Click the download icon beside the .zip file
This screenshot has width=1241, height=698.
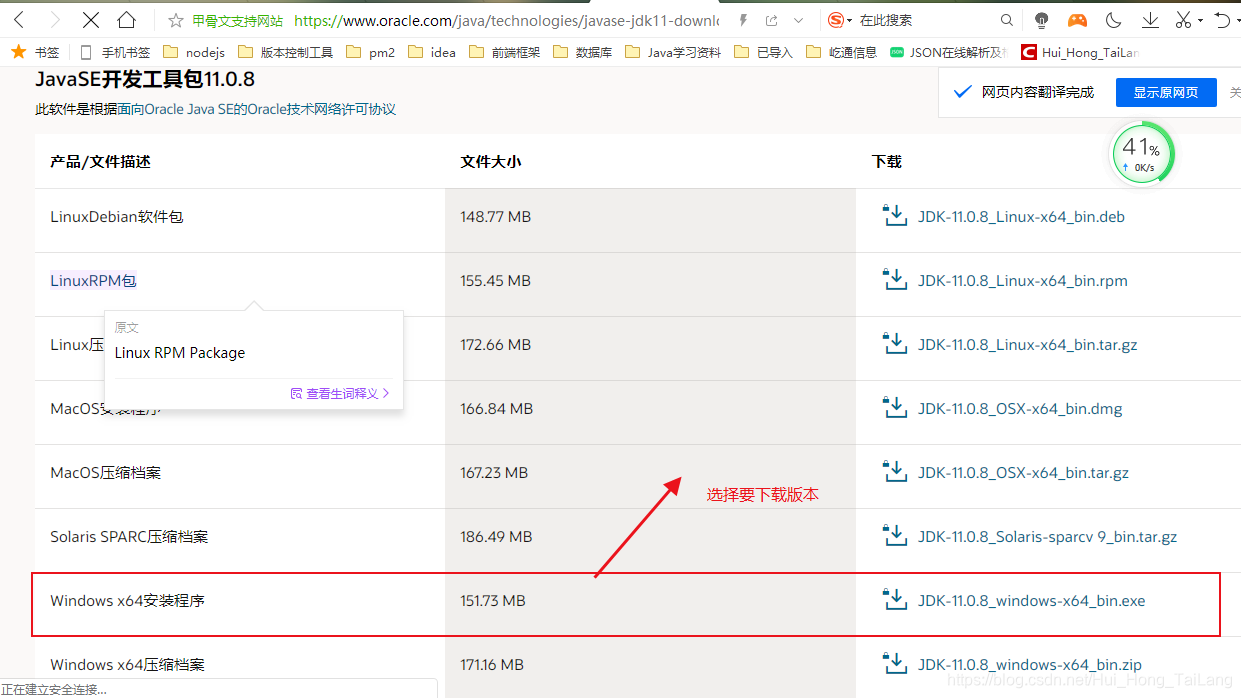click(894, 663)
